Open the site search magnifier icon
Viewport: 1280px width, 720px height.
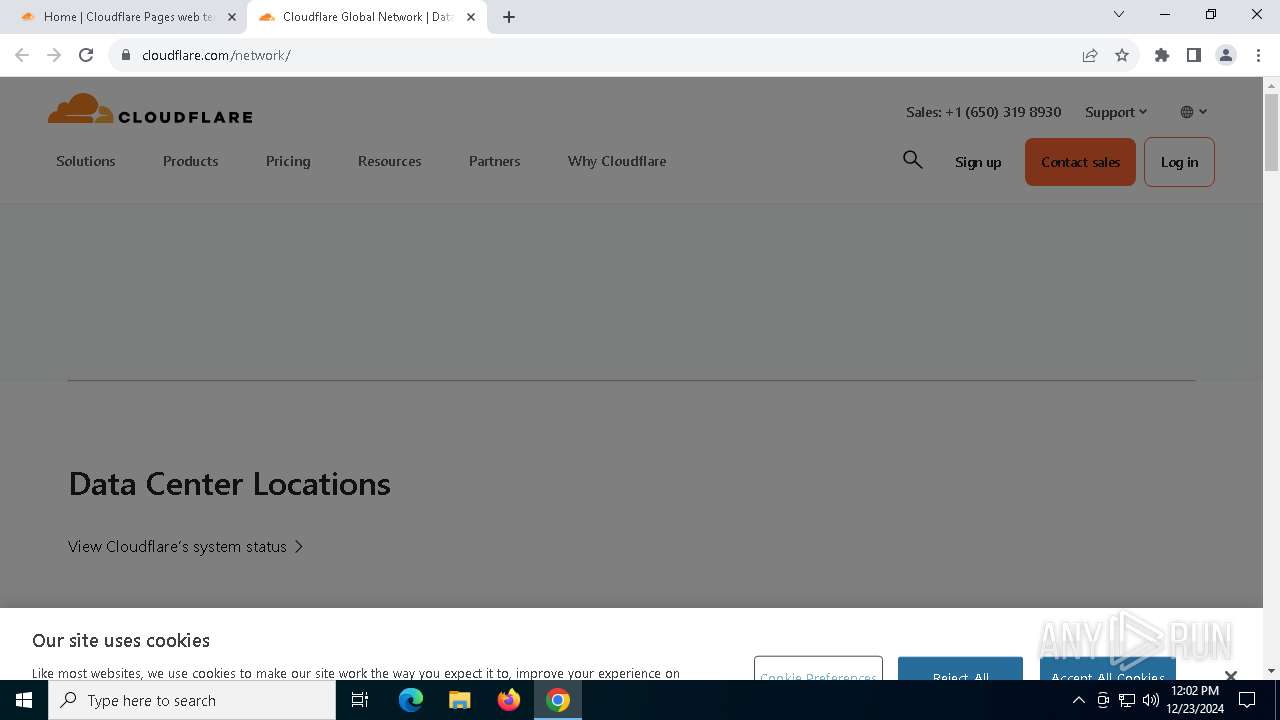(912, 160)
